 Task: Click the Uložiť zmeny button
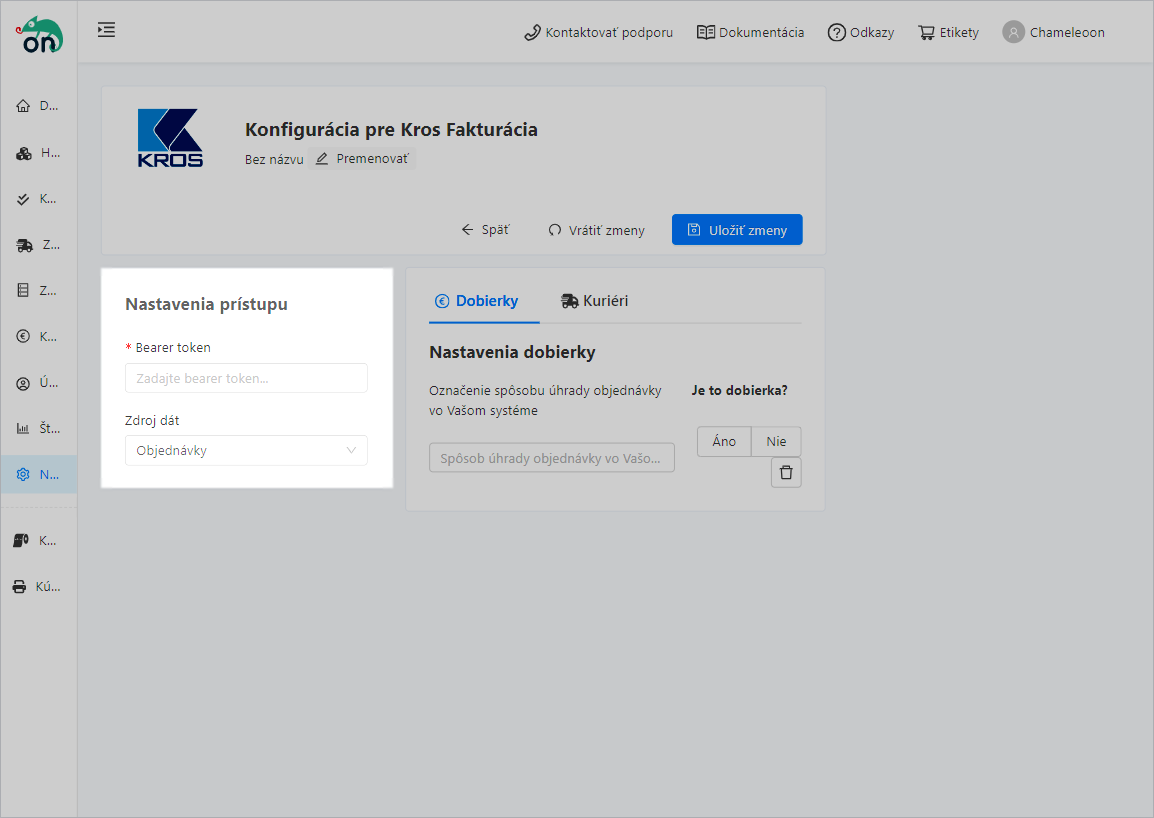[737, 230]
